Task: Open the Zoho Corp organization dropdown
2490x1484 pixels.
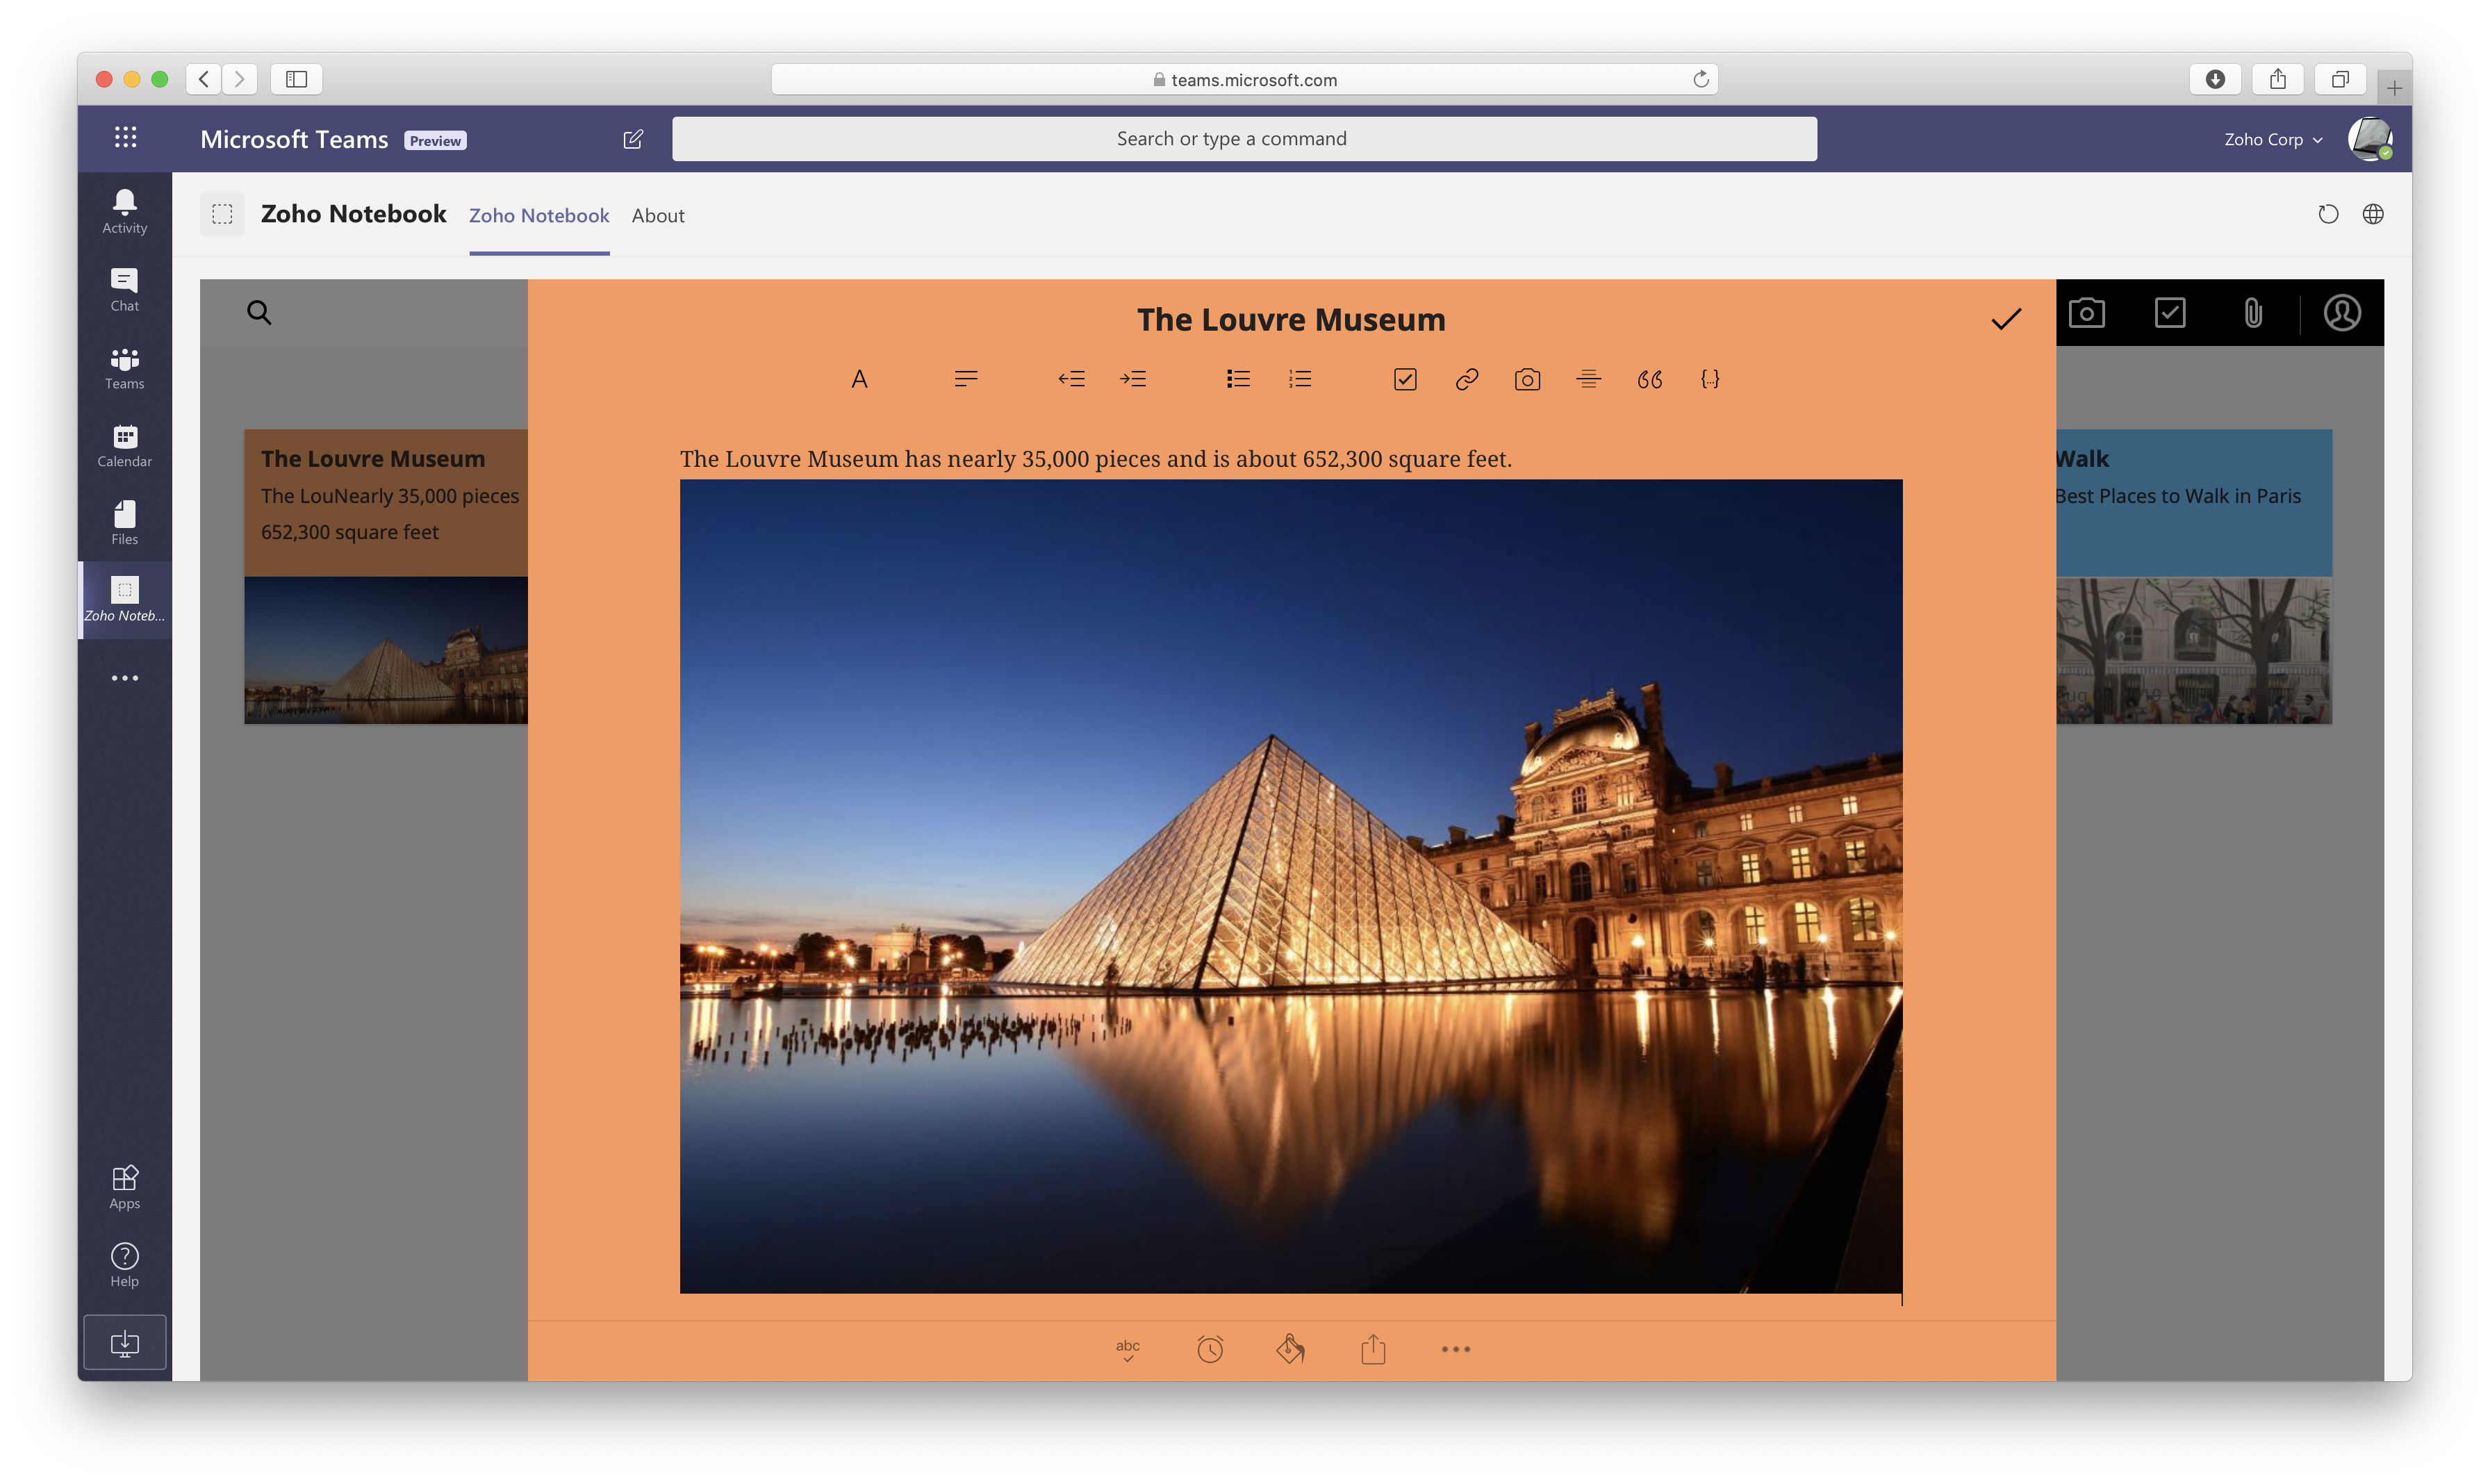Action: [x=2272, y=140]
